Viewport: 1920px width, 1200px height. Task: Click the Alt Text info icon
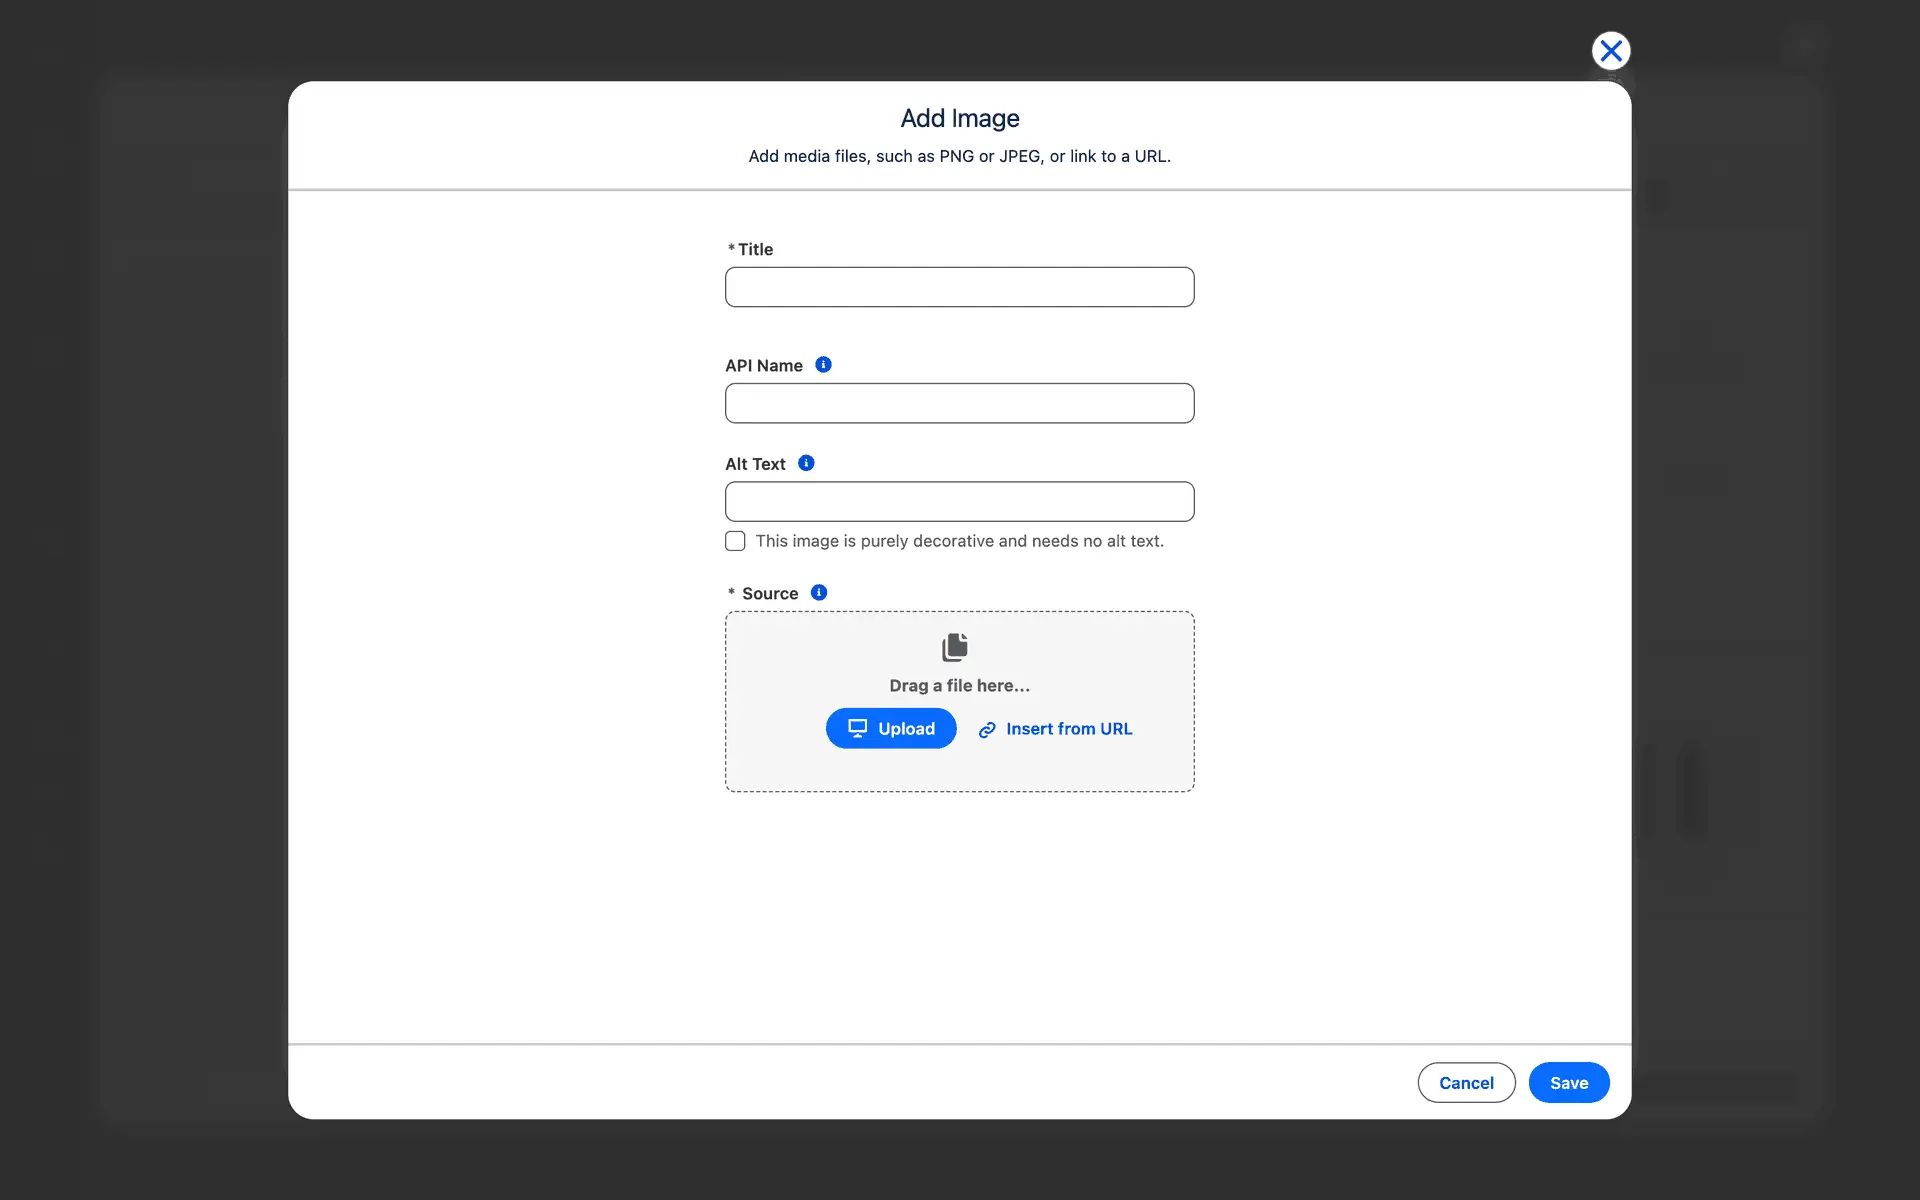point(806,463)
